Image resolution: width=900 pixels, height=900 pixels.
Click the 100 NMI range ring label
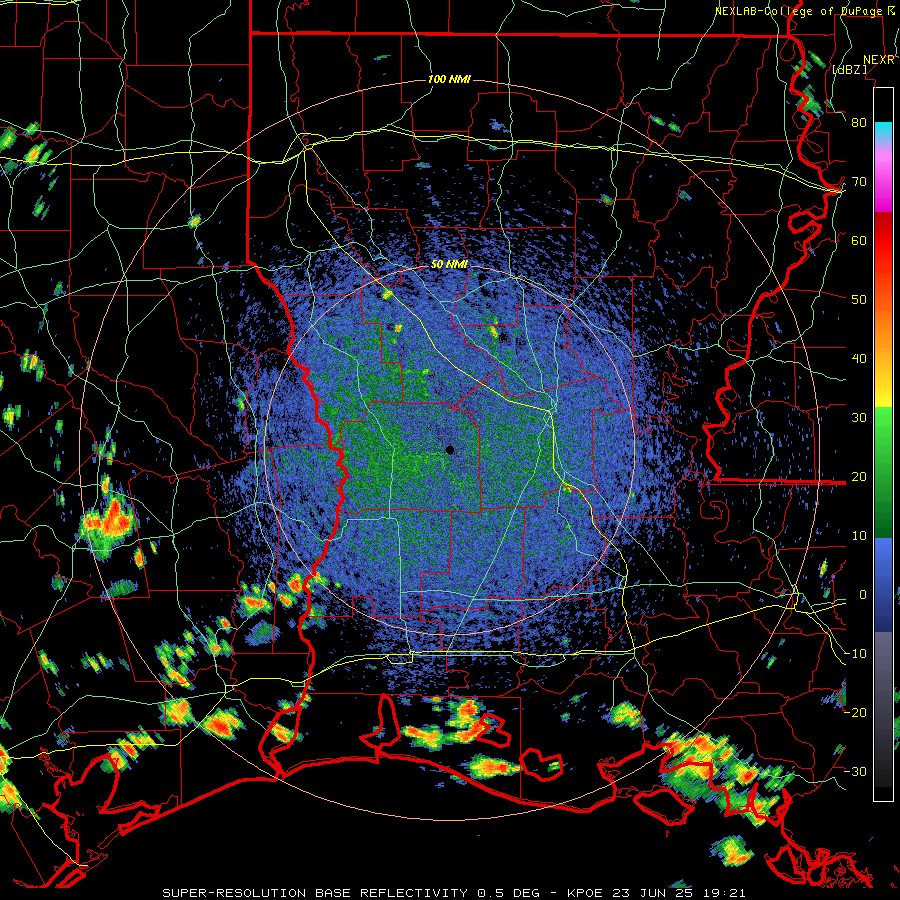pos(449,79)
